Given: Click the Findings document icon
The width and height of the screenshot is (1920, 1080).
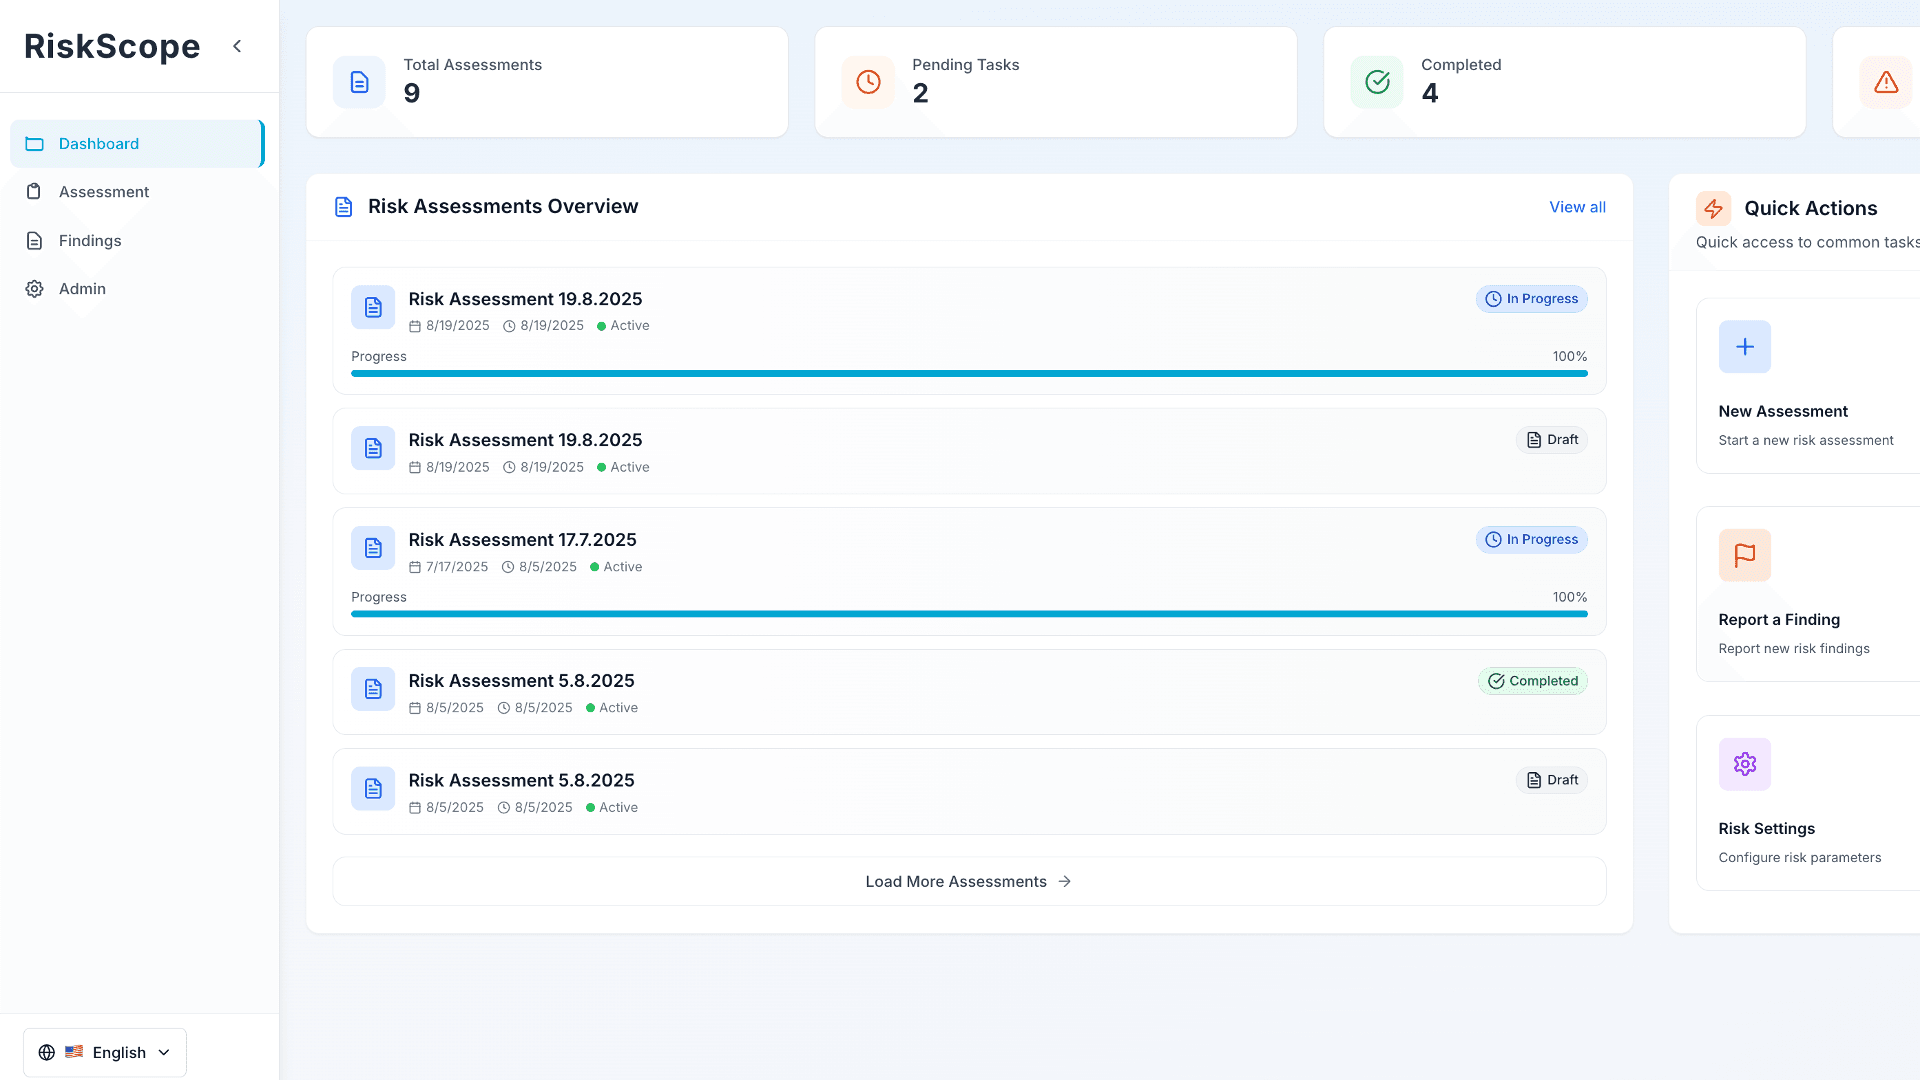Looking at the screenshot, I should click(x=34, y=241).
